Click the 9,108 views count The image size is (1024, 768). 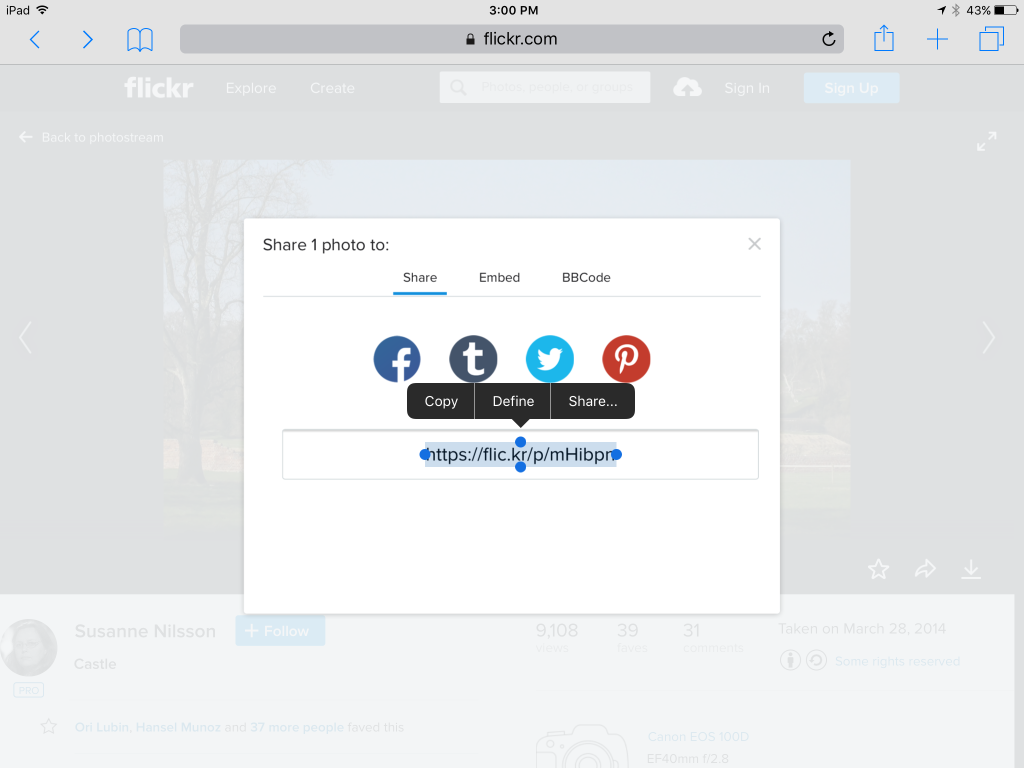(556, 636)
